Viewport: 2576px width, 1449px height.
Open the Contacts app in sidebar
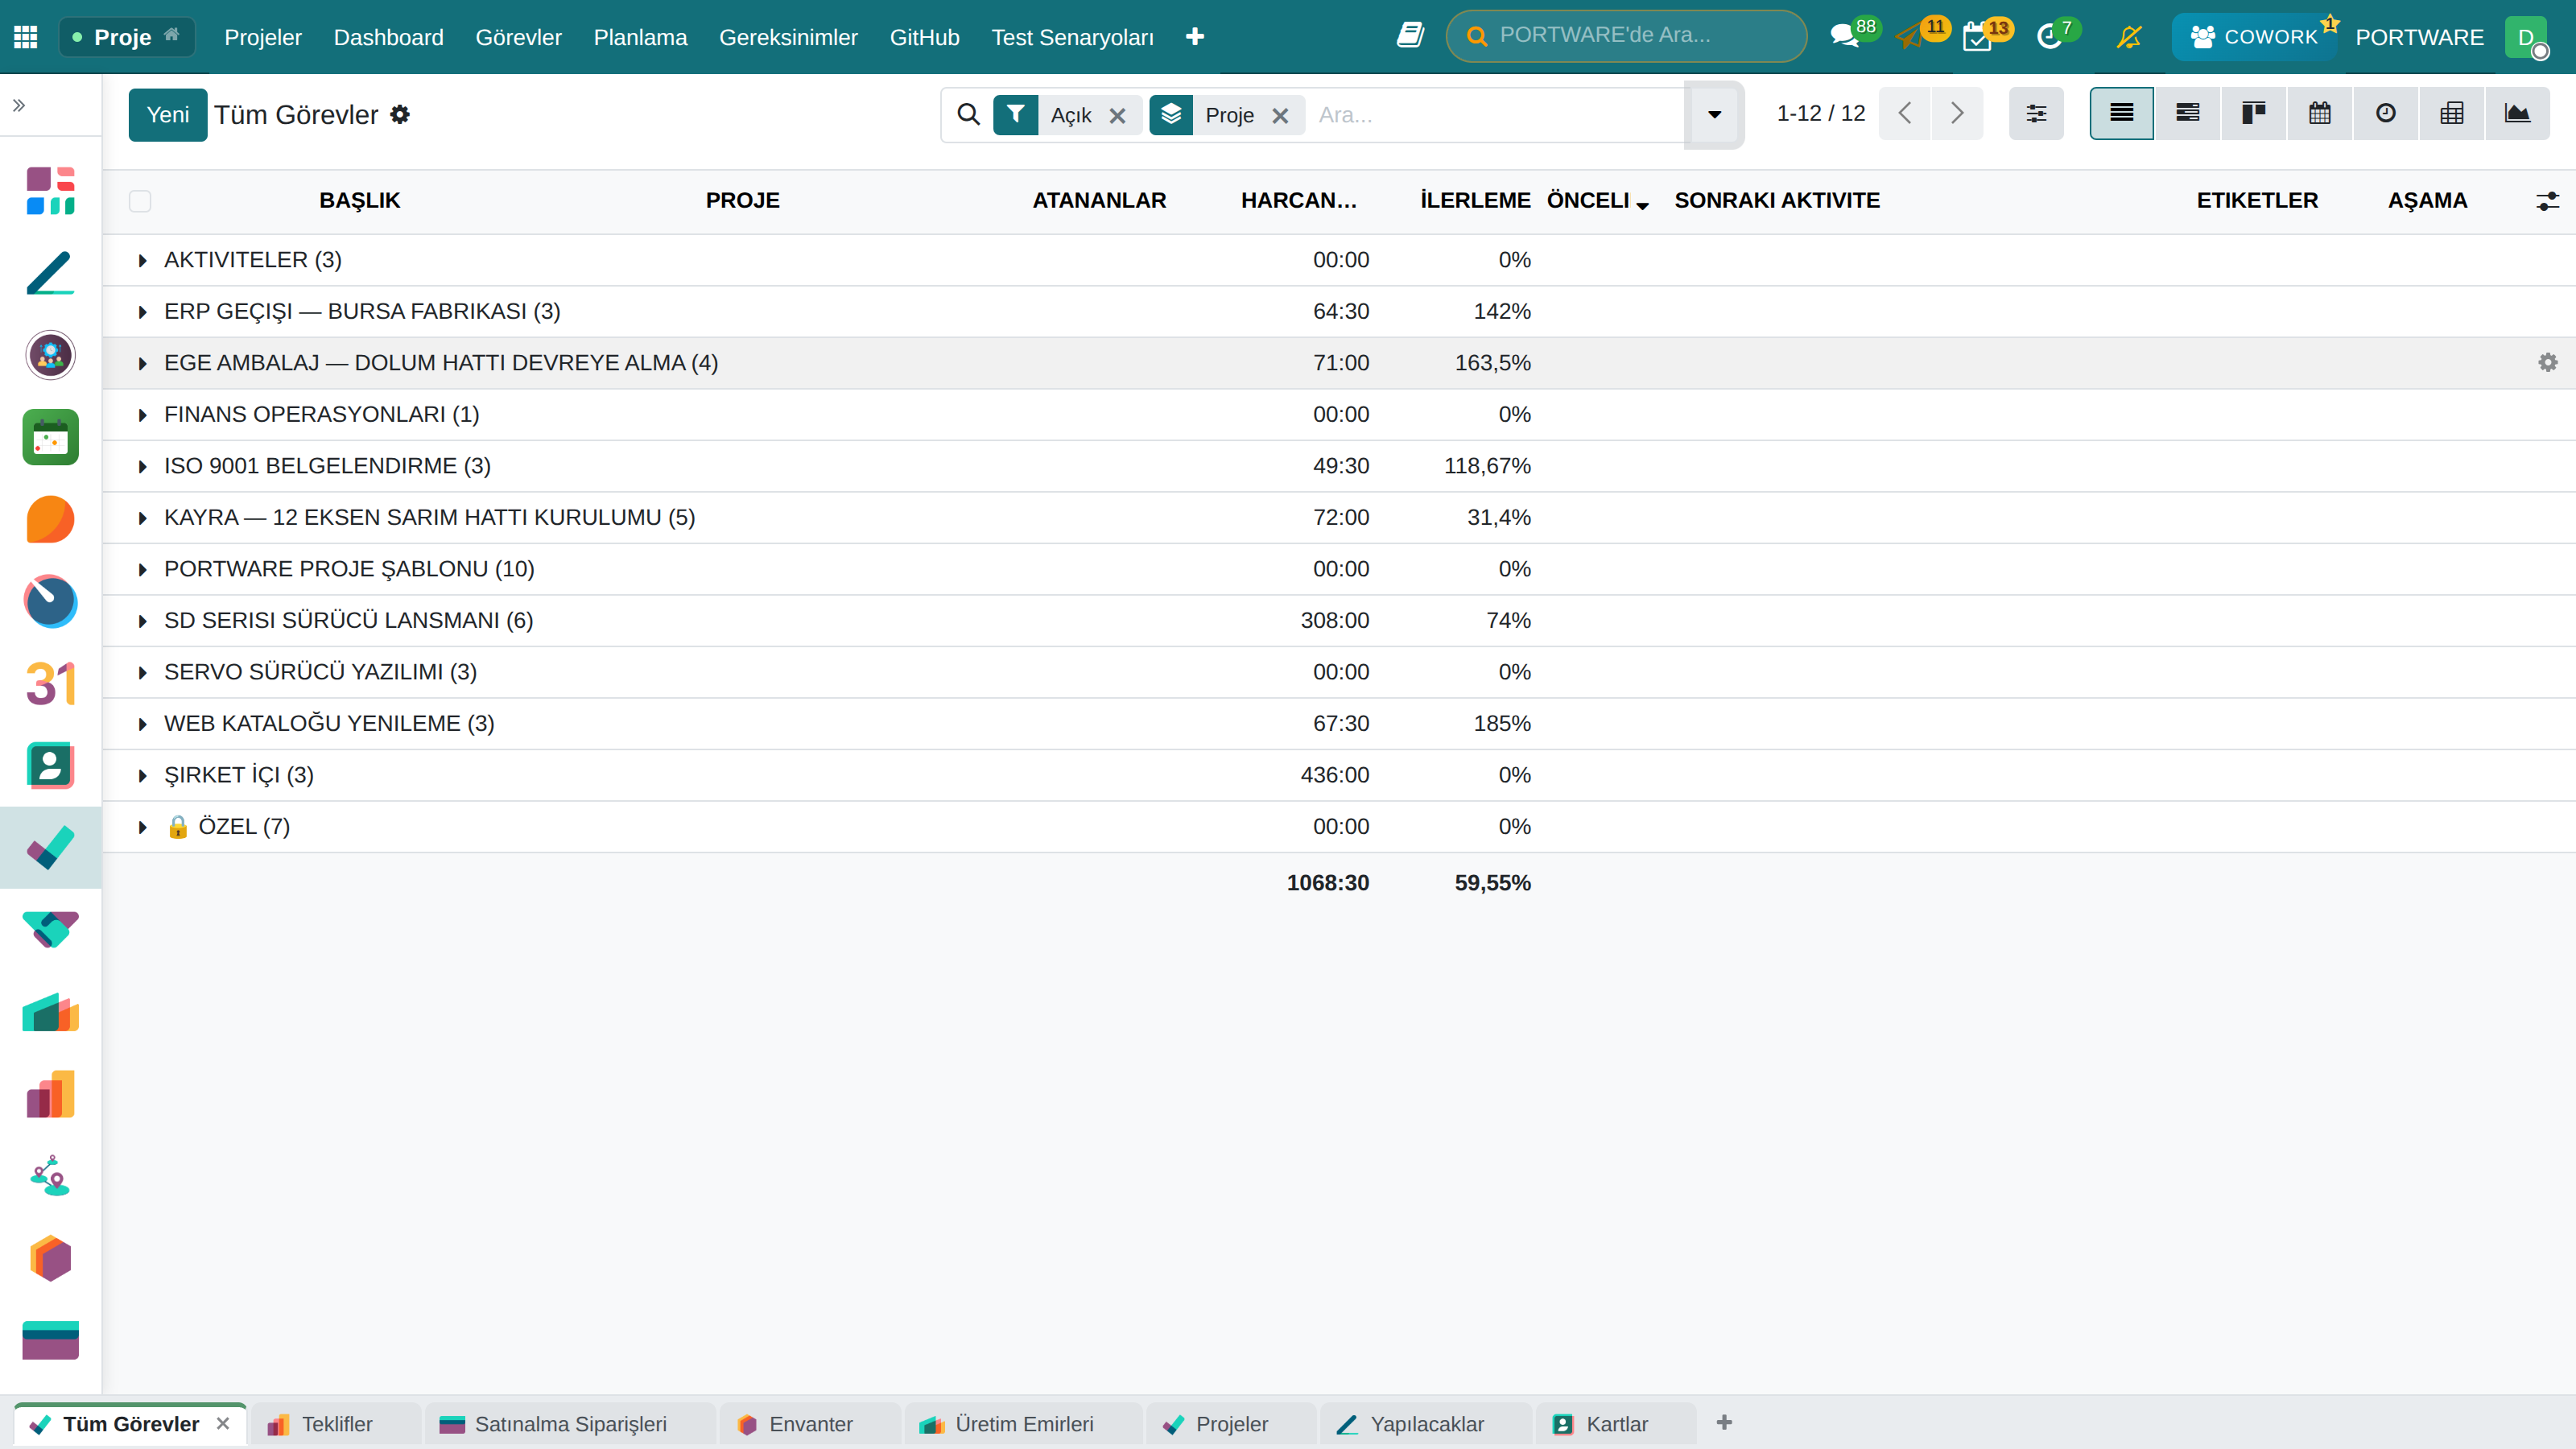50,766
